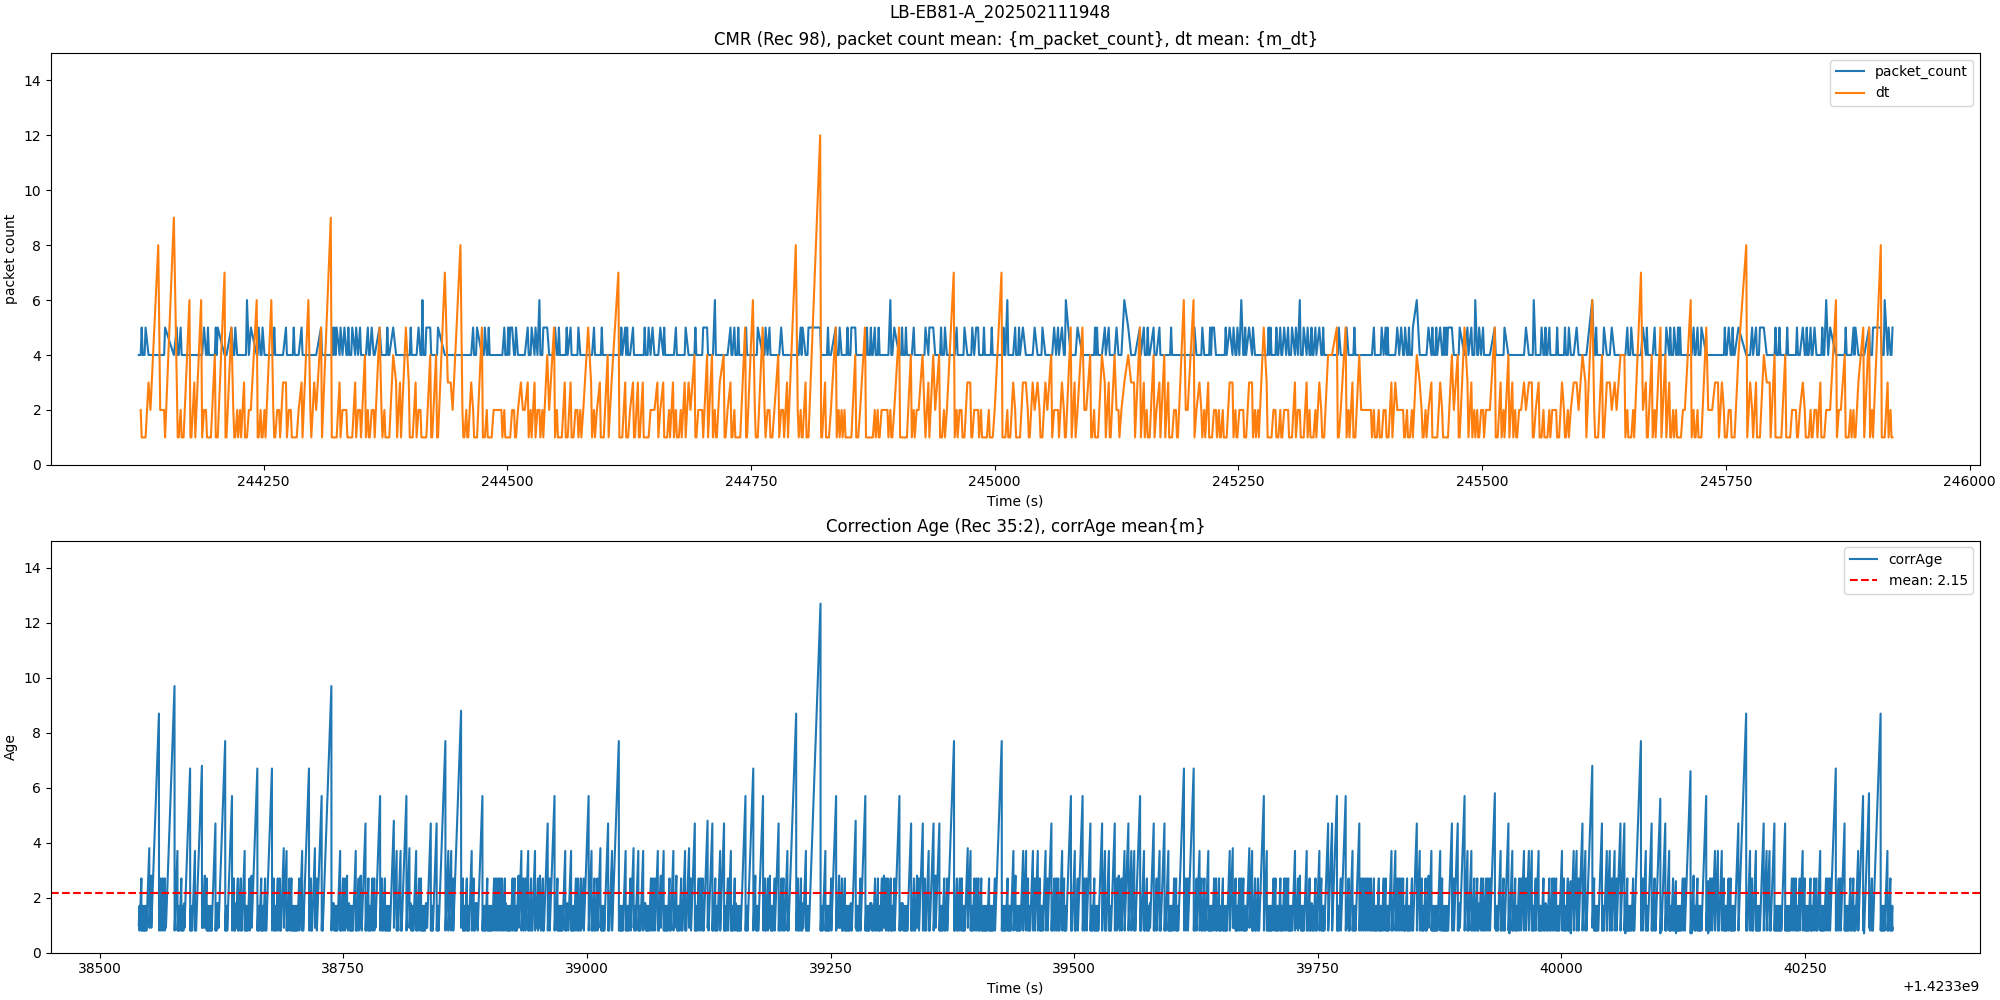This screenshot has width=2000, height=1000.
Task: Click the 246000 x-axis tick label
Action: pos(1969,481)
